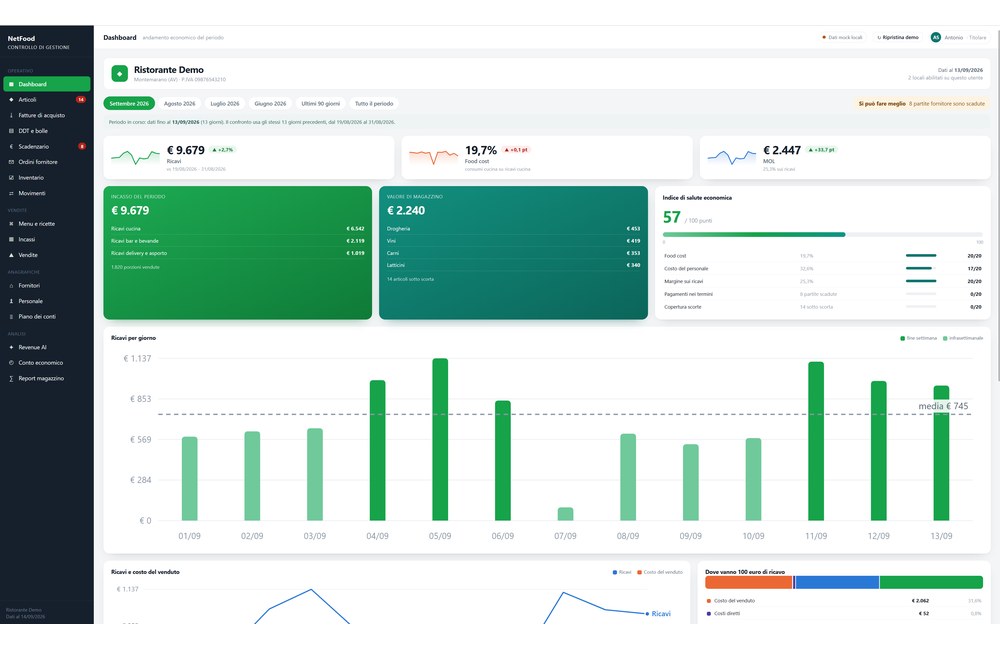Viewport: 1000px width, 650px height.
Task: Click the Personale person icon
Action: 11,301
